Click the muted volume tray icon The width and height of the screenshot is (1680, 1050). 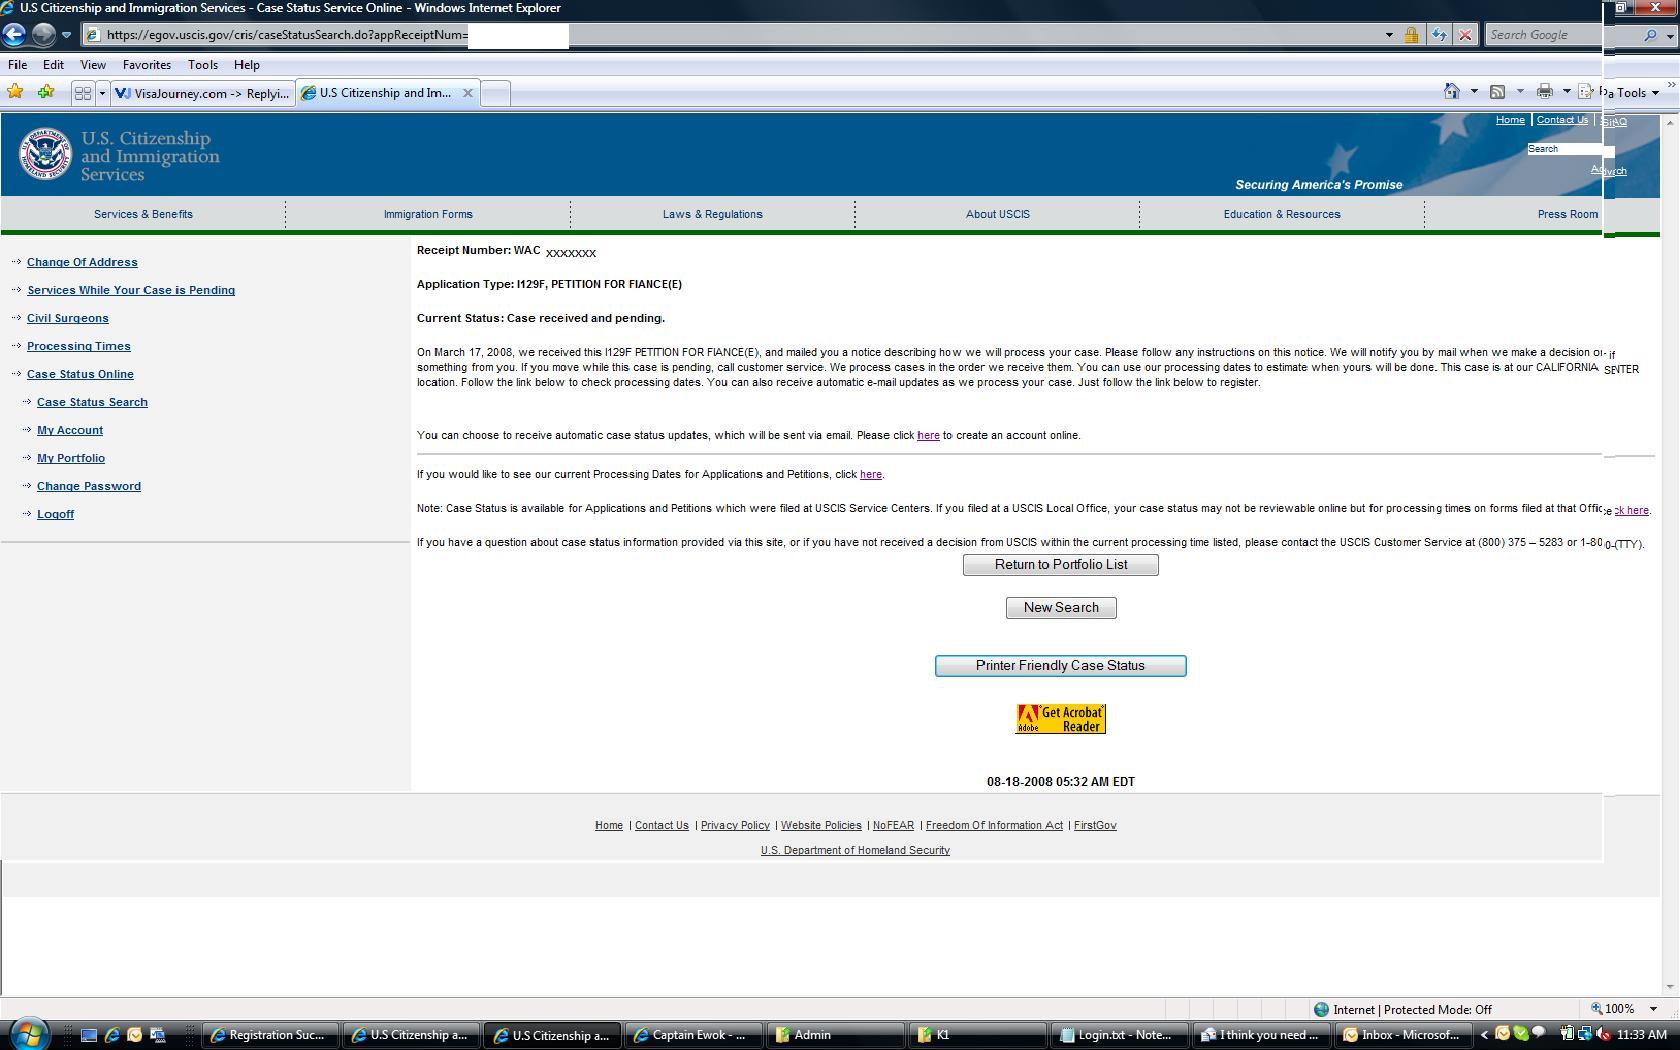click(1604, 1035)
